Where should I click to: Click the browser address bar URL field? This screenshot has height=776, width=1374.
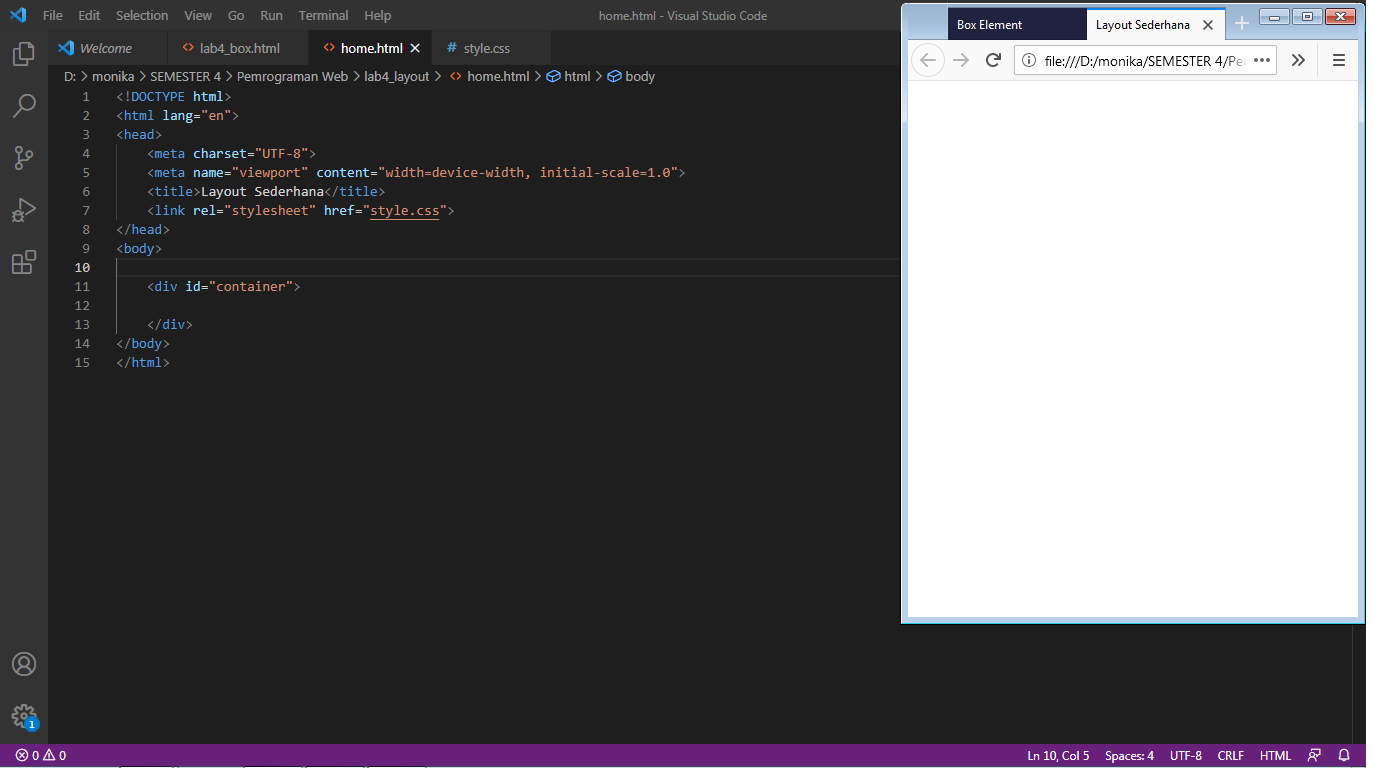pyautogui.click(x=1144, y=60)
